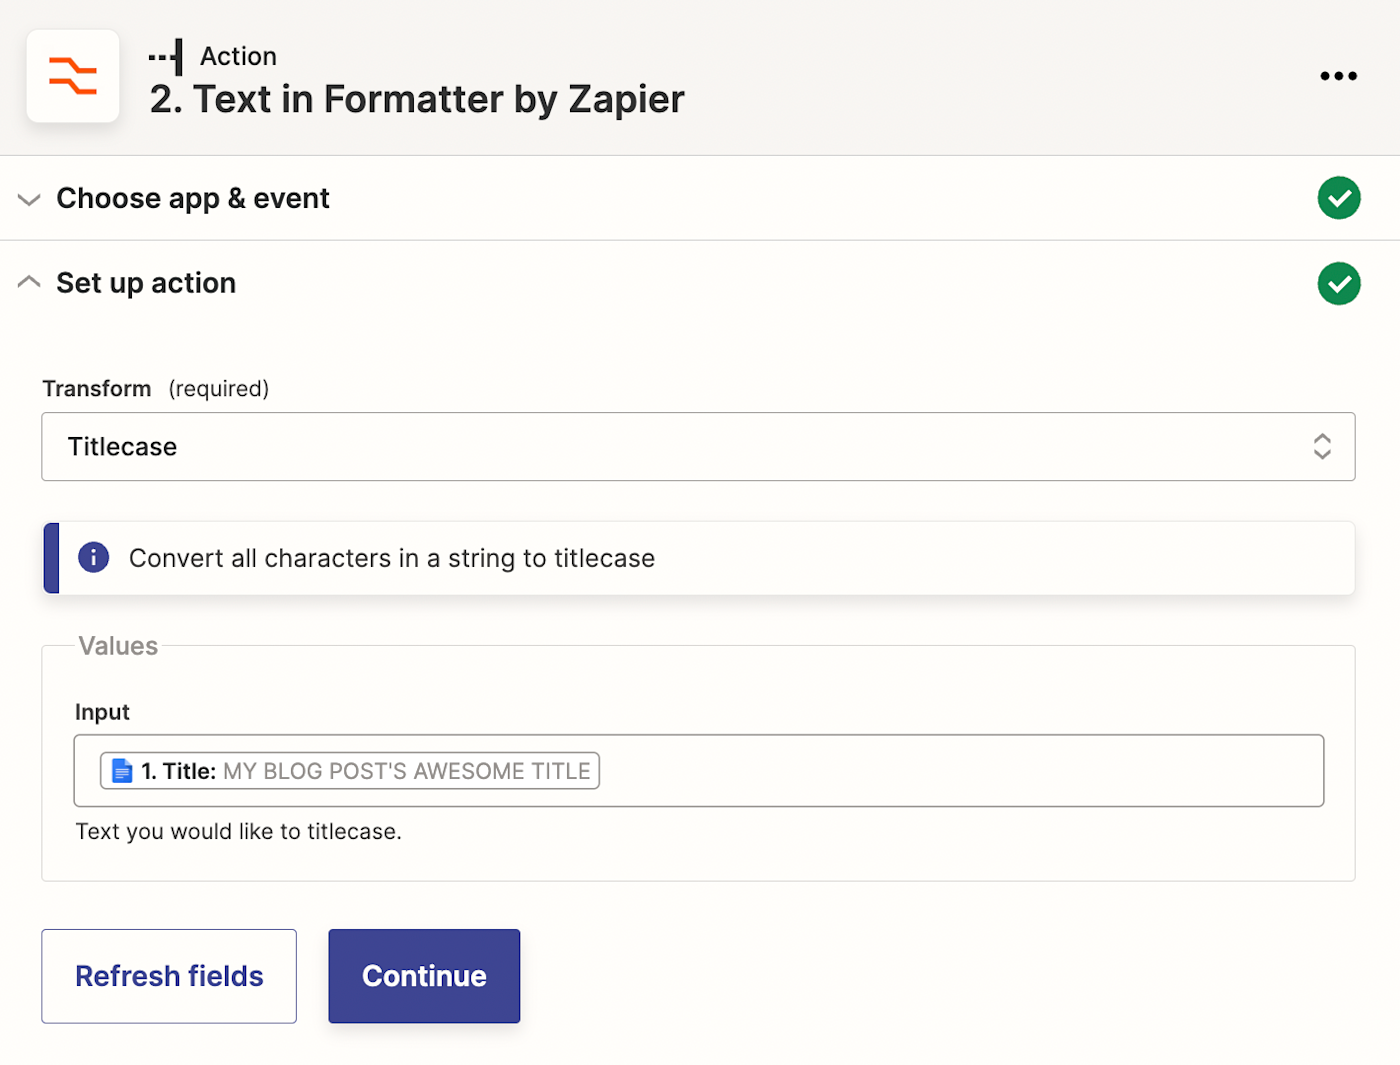This screenshot has width=1400, height=1065.
Task: Open the Transform dropdown showing Titlecase
Action: coord(680,446)
